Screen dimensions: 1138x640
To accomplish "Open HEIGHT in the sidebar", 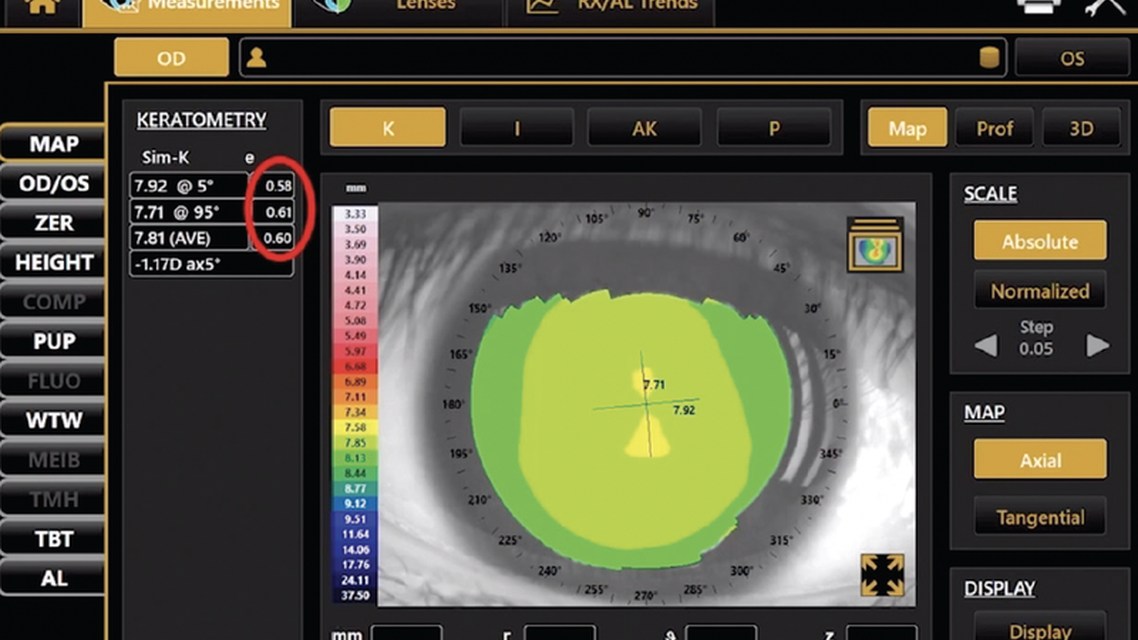I will [x=54, y=261].
